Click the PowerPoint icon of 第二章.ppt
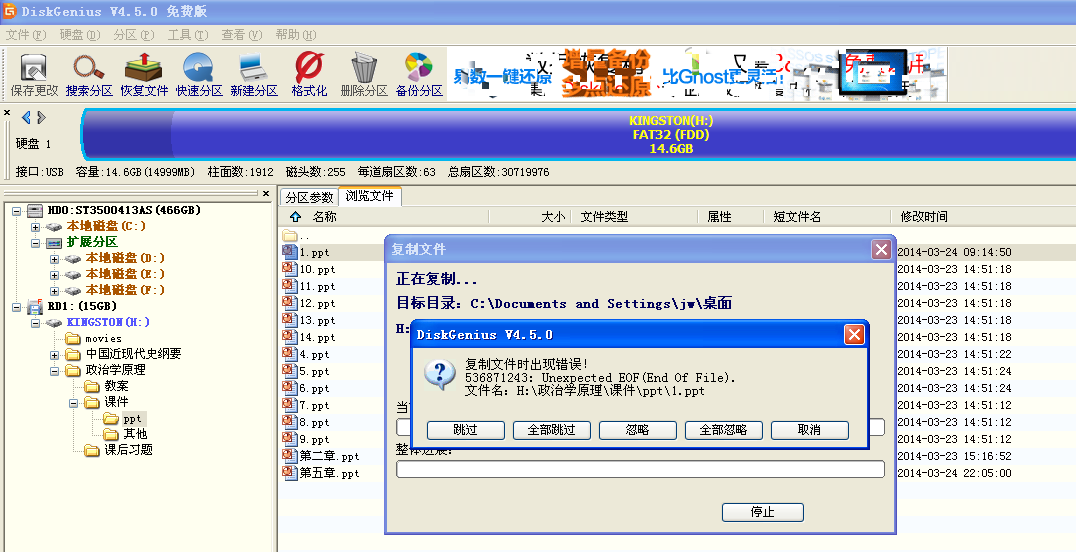 coord(290,456)
